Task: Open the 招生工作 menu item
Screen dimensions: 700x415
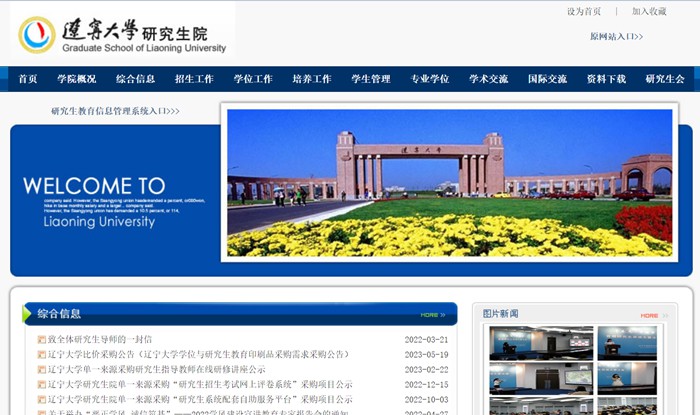Action: point(194,79)
